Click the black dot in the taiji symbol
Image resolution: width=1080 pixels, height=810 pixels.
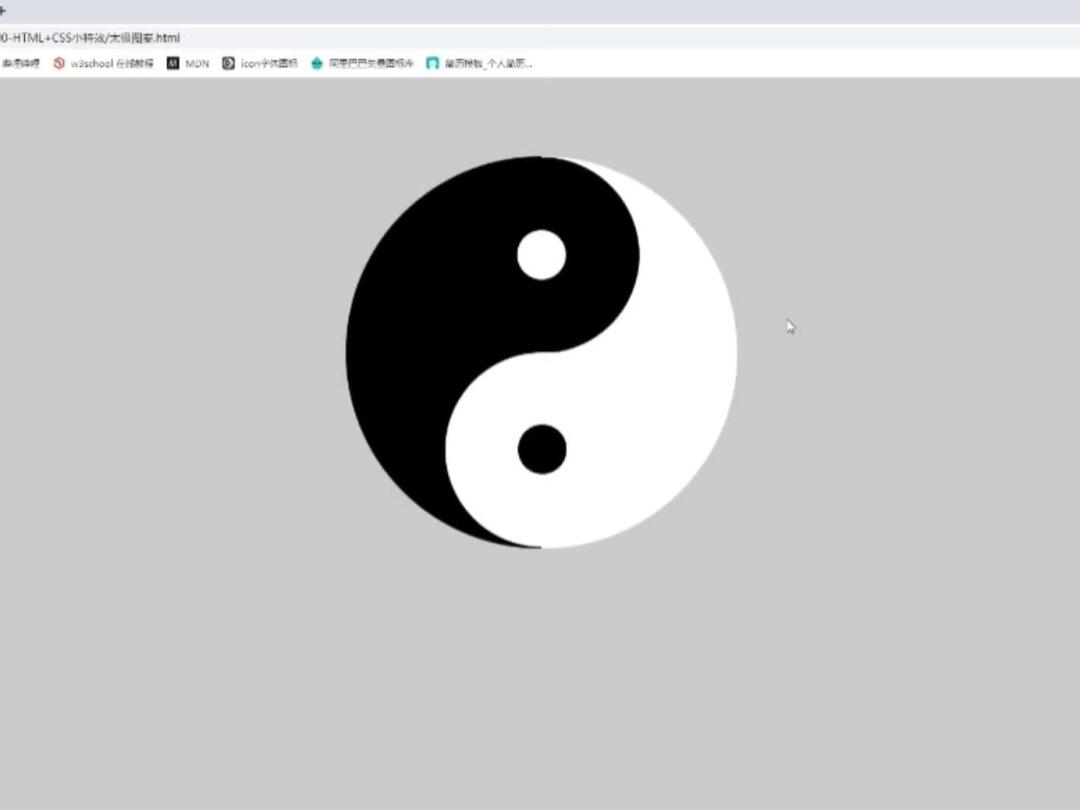tap(542, 449)
